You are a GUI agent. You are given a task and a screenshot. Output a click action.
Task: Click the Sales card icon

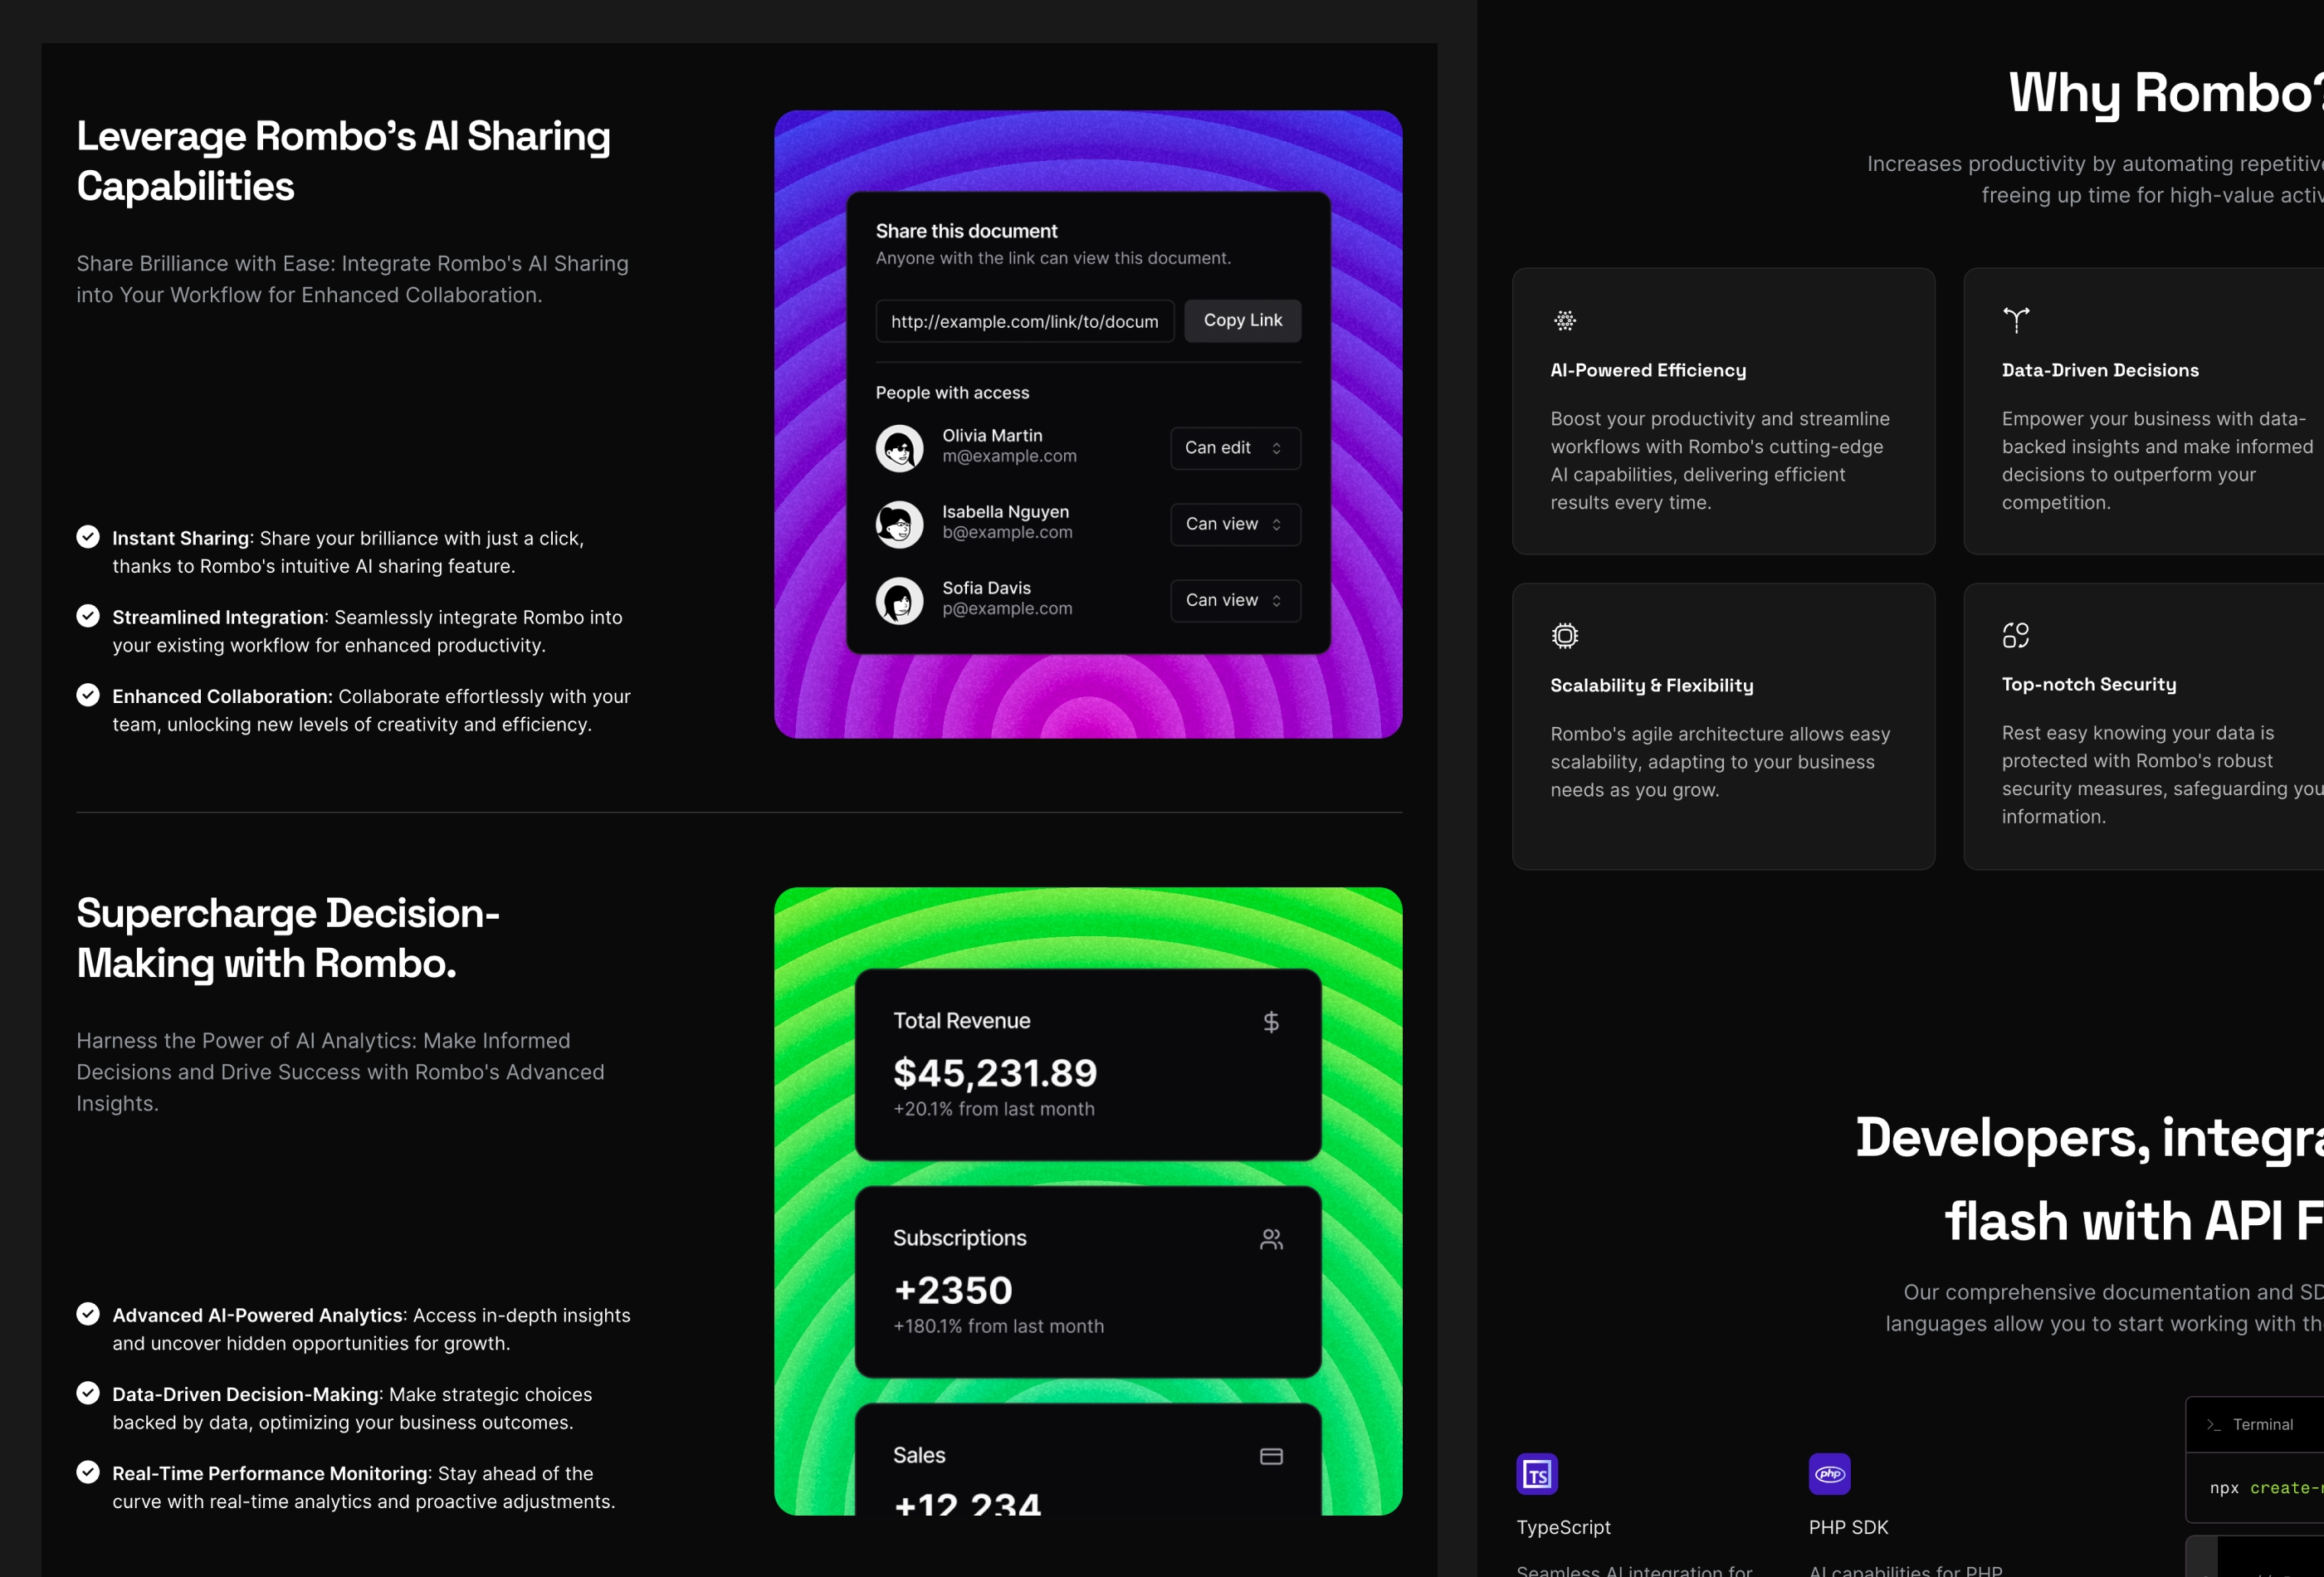point(1270,1456)
